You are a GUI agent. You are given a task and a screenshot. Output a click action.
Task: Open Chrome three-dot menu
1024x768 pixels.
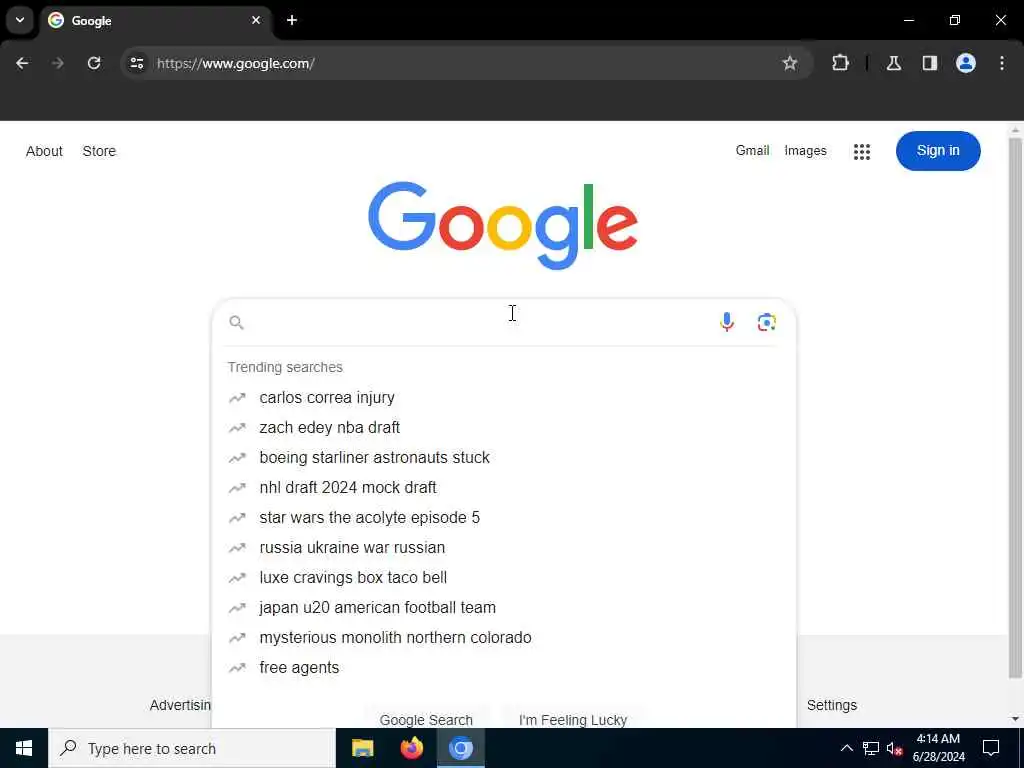pos(1001,63)
